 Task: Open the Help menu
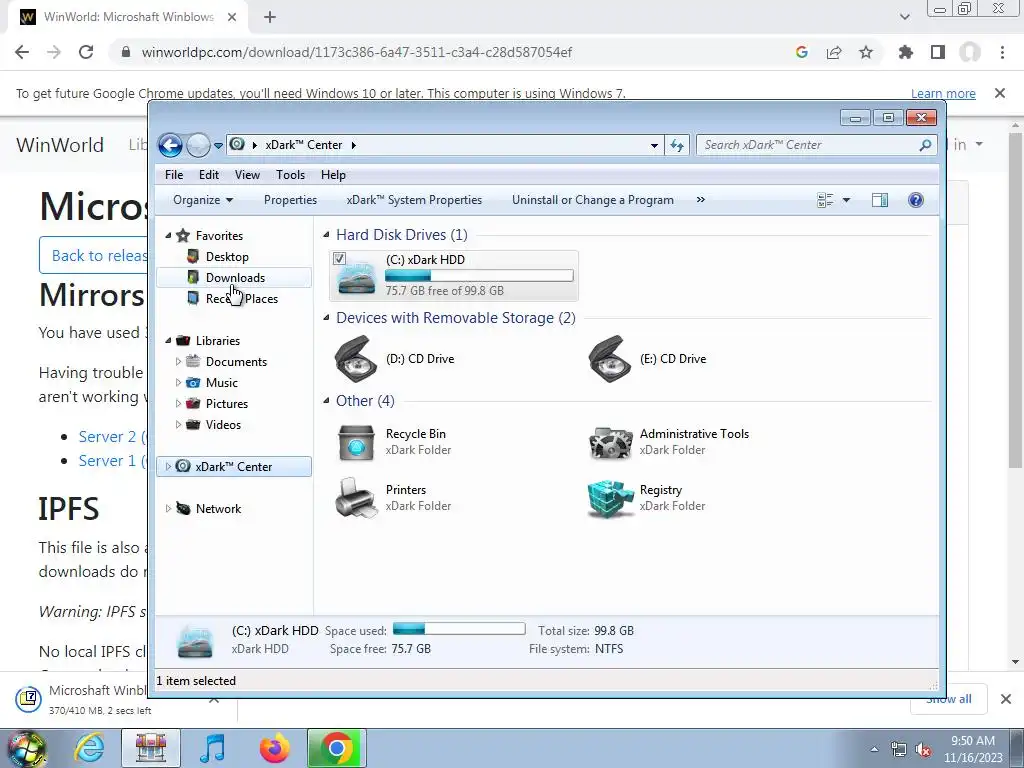click(x=333, y=175)
